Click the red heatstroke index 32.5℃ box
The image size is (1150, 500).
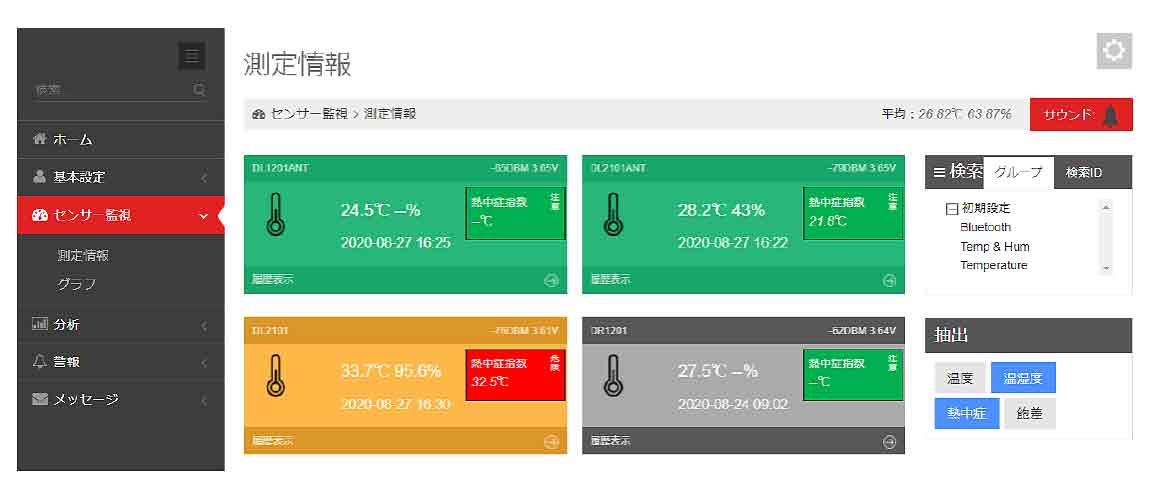(x=515, y=374)
